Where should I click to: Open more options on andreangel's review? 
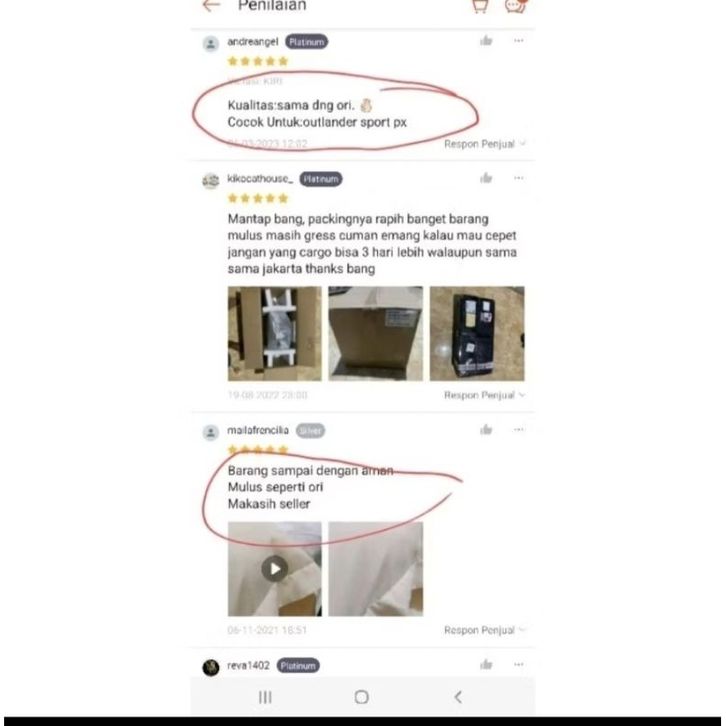coord(519,41)
